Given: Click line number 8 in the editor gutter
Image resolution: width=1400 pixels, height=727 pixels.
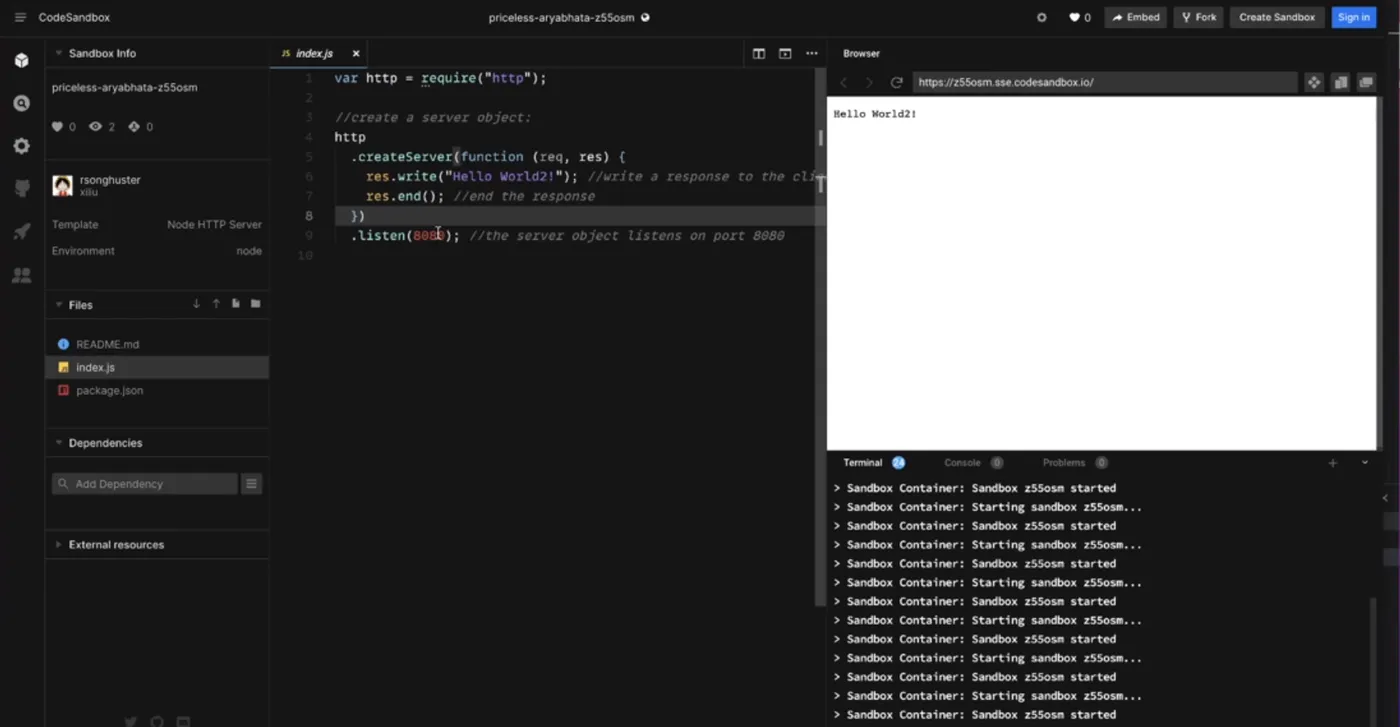Looking at the screenshot, I should click(309, 216).
